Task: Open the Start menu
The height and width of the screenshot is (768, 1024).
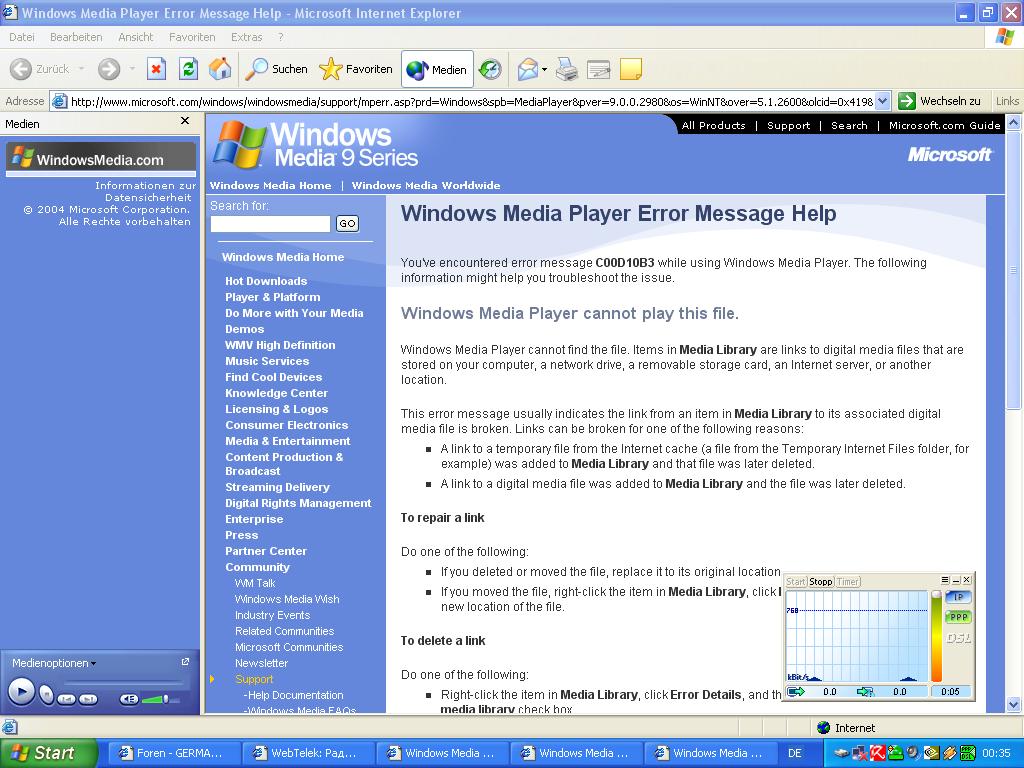Action: (x=48, y=753)
